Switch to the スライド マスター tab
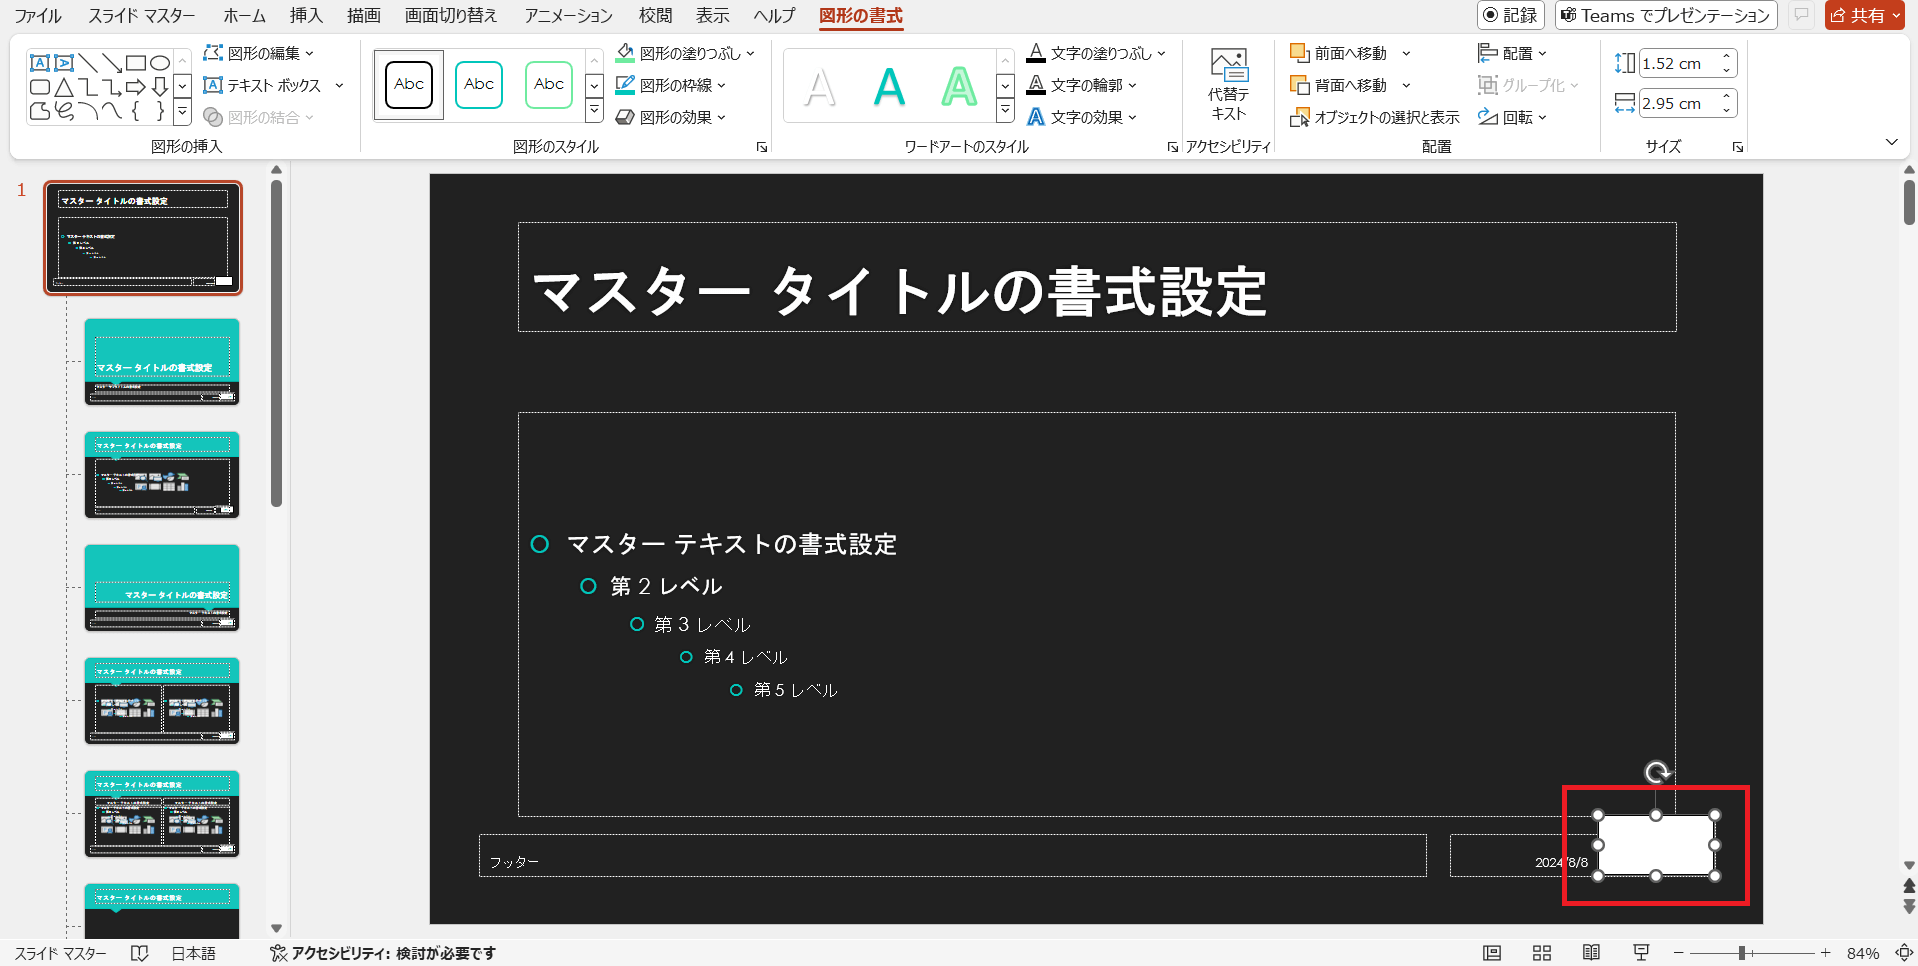 point(142,15)
